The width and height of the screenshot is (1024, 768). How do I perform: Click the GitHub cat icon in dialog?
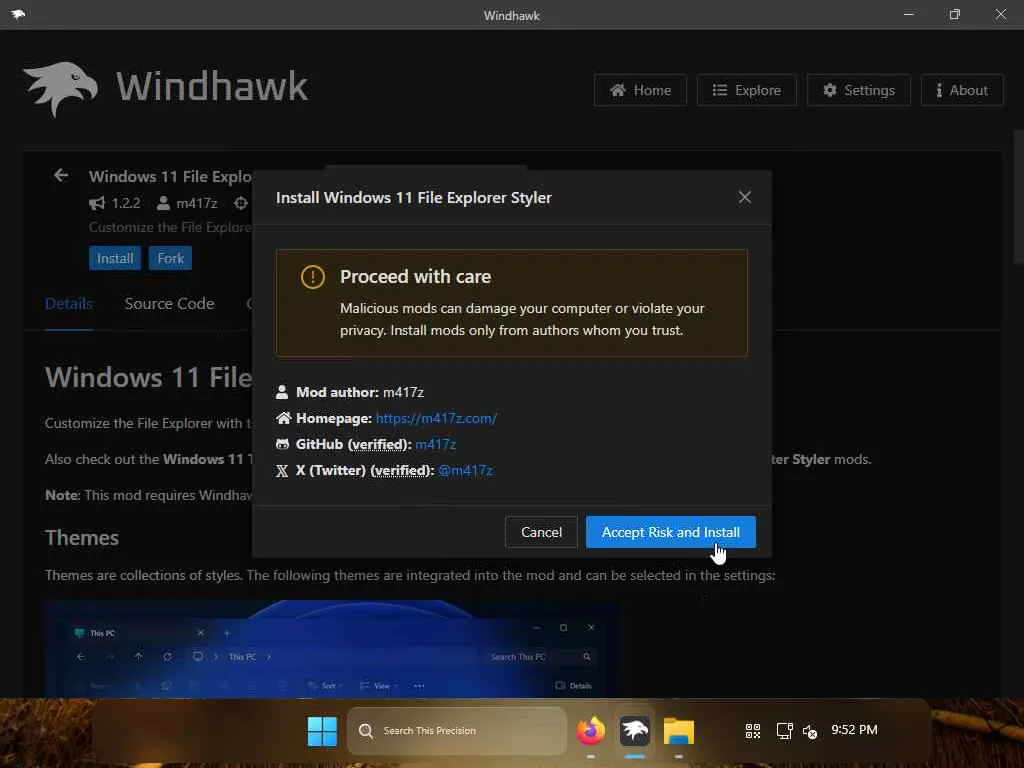point(282,444)
